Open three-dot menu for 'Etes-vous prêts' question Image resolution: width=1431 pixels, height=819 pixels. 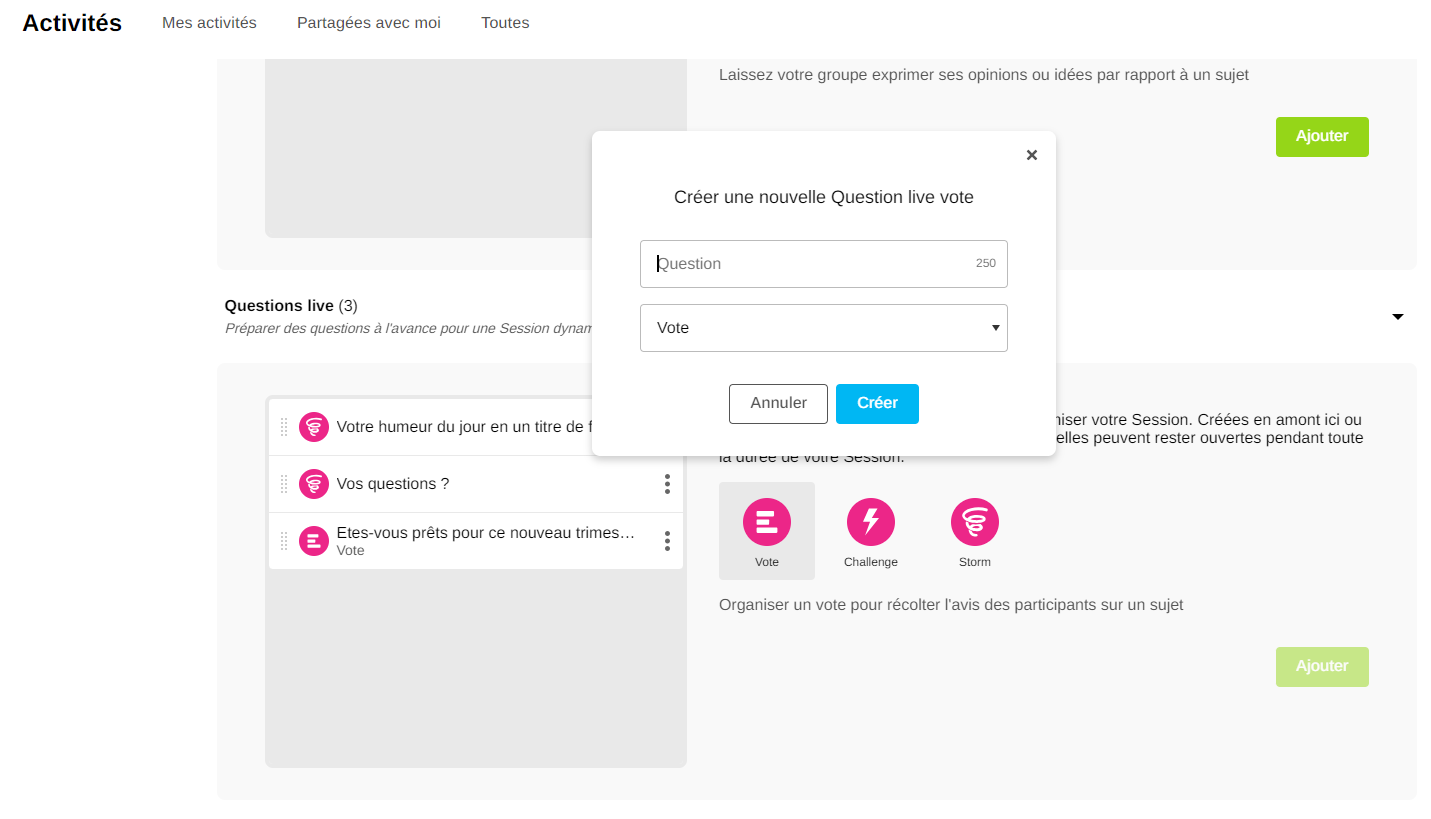pos(667,541)
